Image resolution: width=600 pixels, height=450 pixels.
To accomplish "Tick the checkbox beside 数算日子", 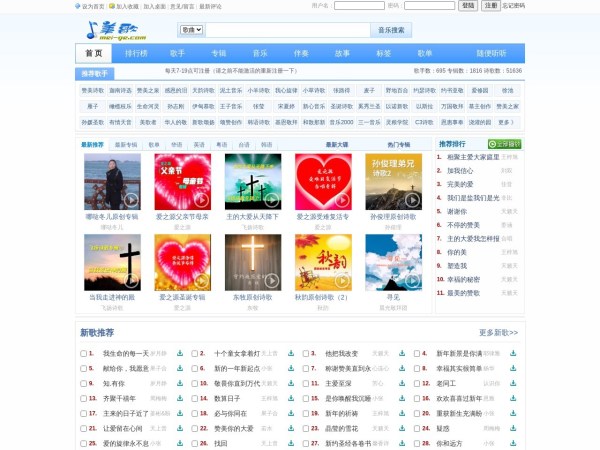I will coord(195,398).
